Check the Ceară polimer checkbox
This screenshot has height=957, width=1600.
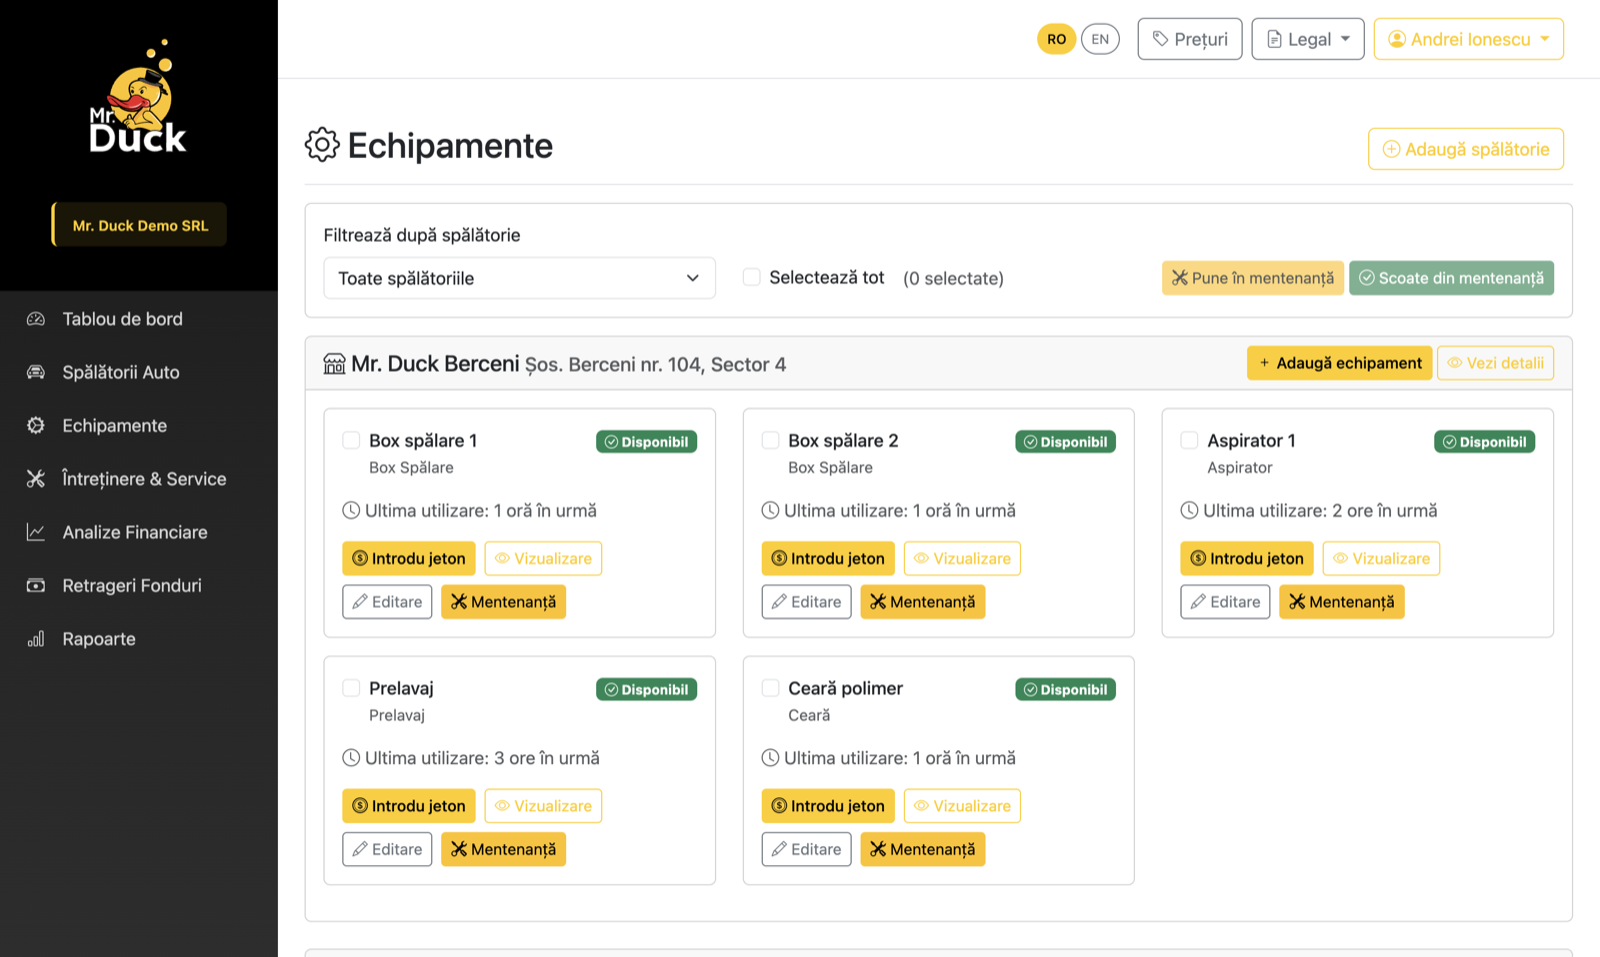click(770, 688)
